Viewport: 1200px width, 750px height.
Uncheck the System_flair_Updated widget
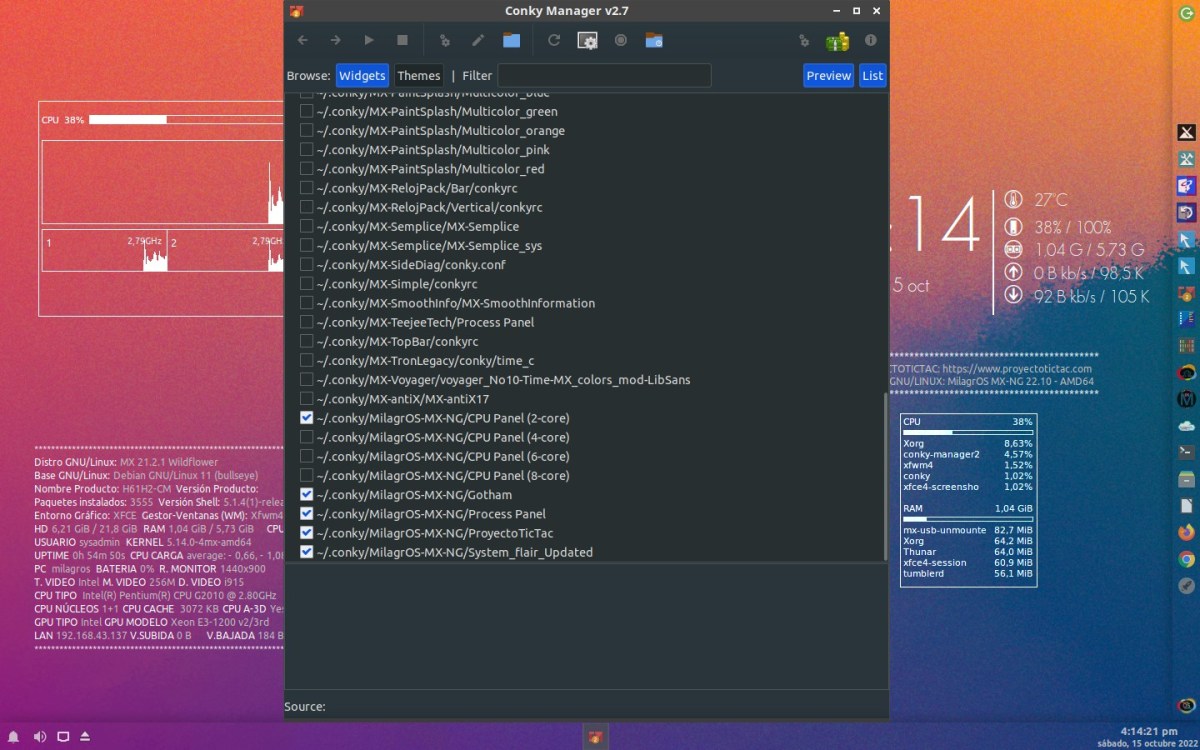(x=307, y=552)
